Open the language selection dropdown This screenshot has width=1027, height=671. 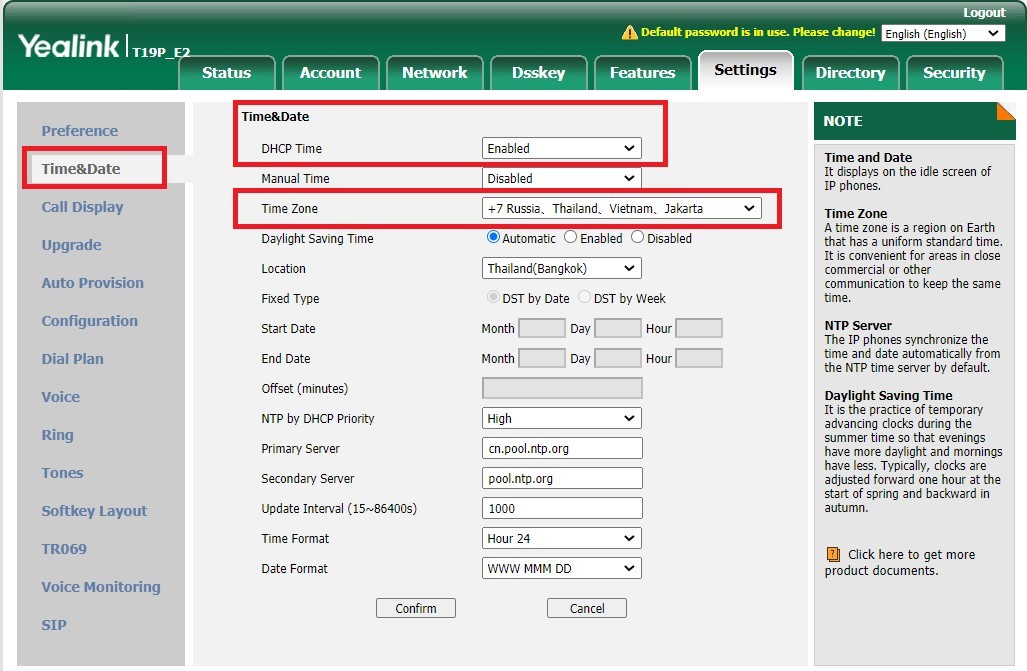pyautogui.click(x=942, y=34)
